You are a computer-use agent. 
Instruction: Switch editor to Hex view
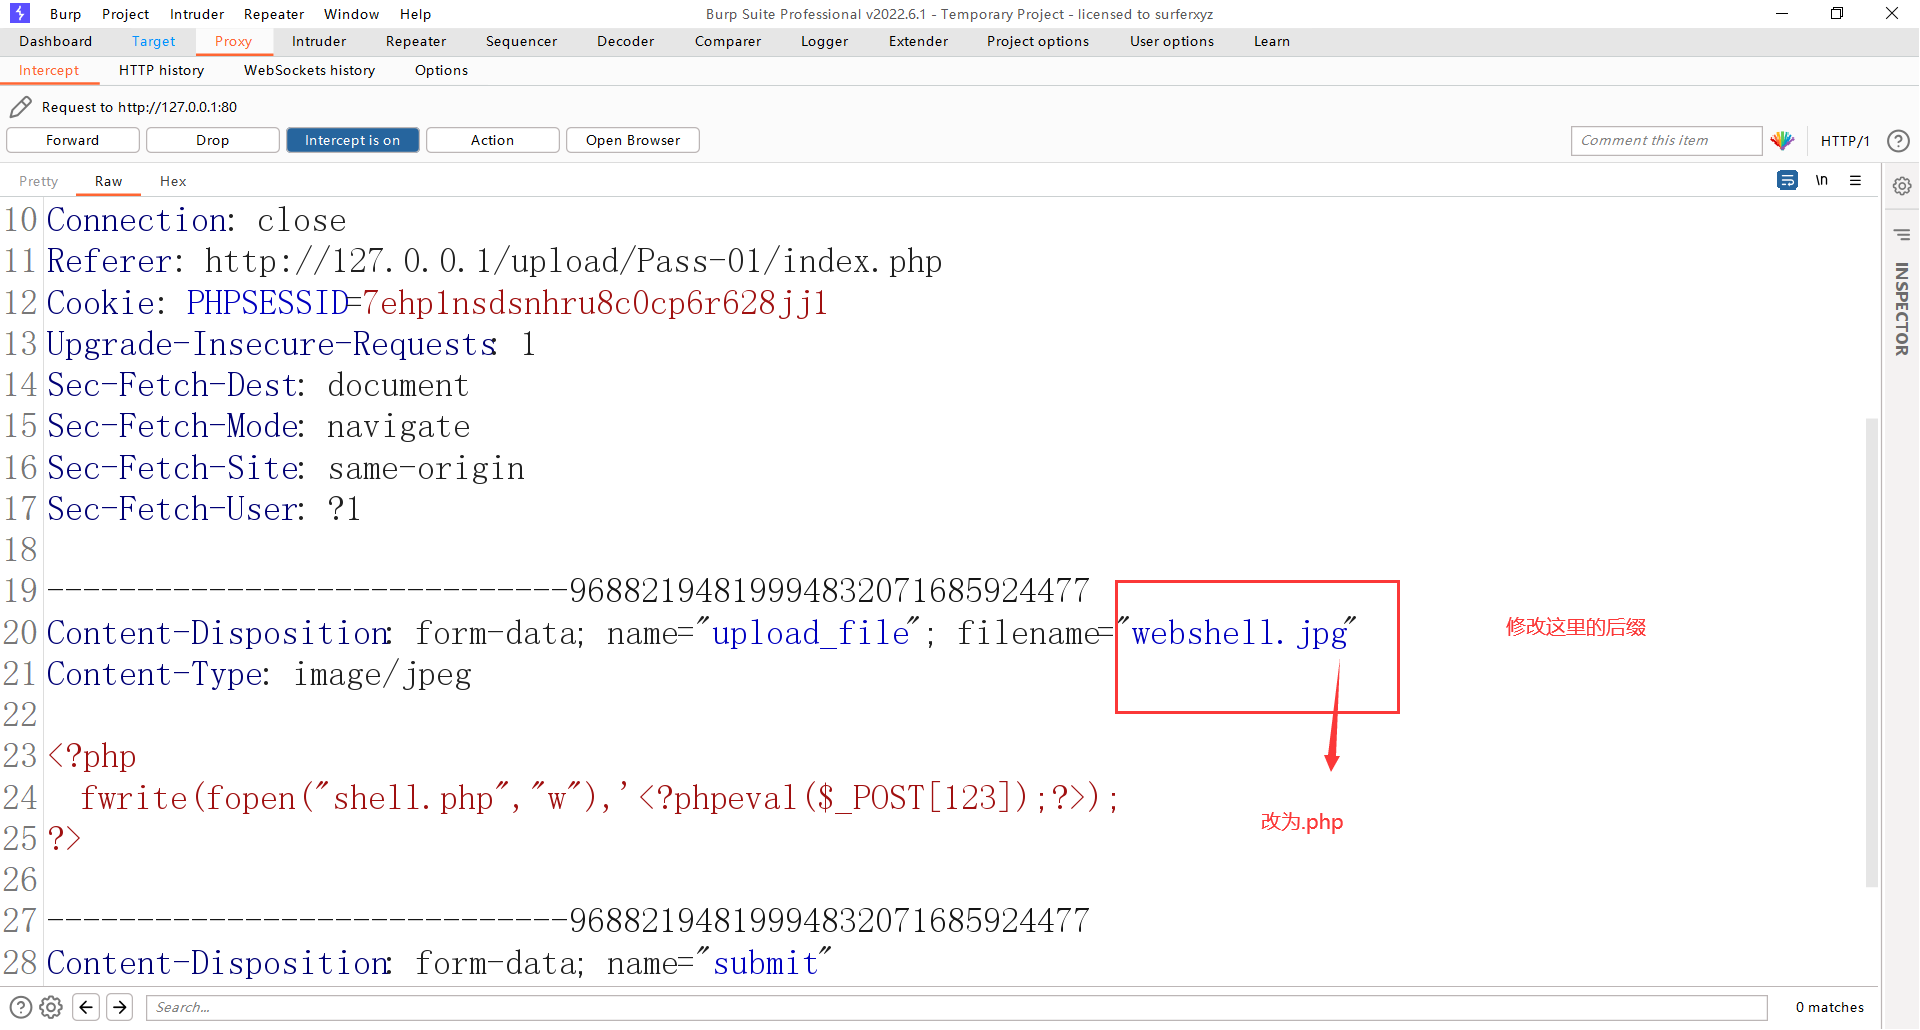point(173,181)
